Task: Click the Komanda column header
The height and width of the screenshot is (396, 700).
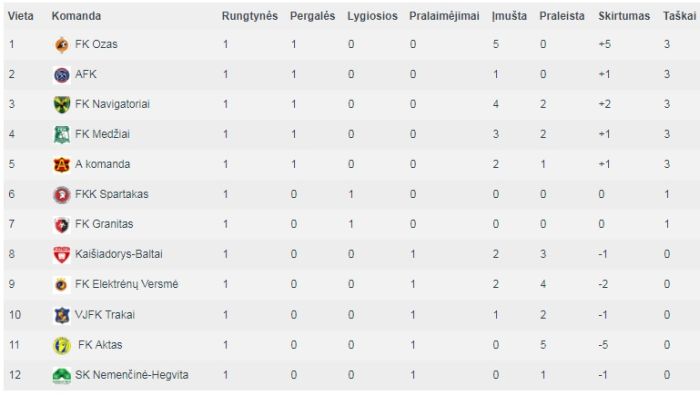Action: (x=76, y=16)
